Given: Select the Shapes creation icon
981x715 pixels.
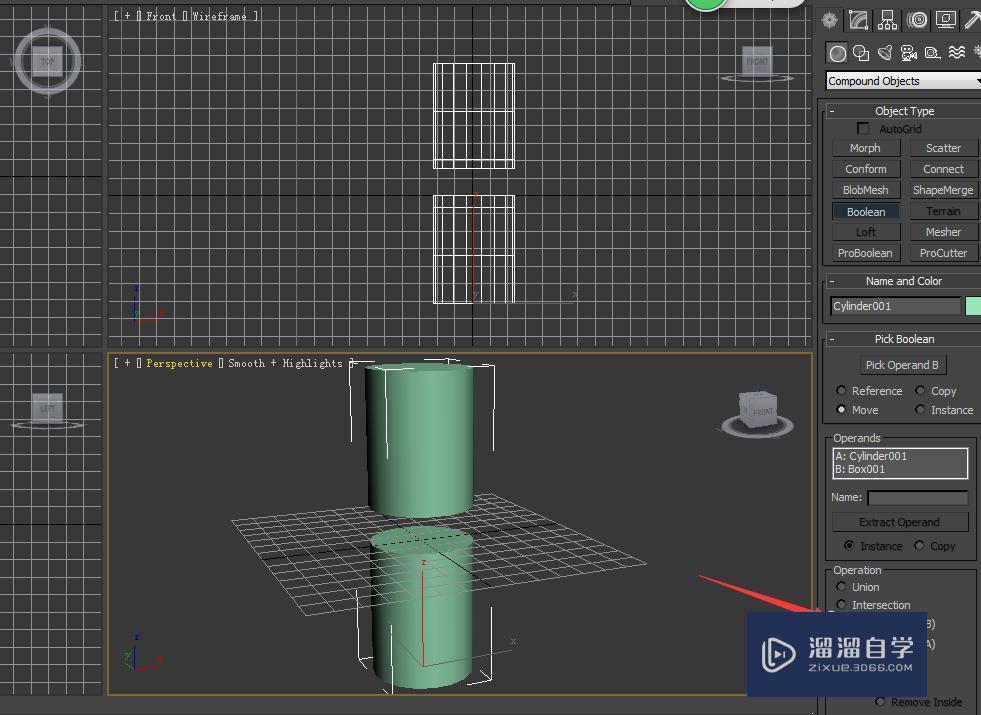Looking at the screenshot, I should click(860, 52).
